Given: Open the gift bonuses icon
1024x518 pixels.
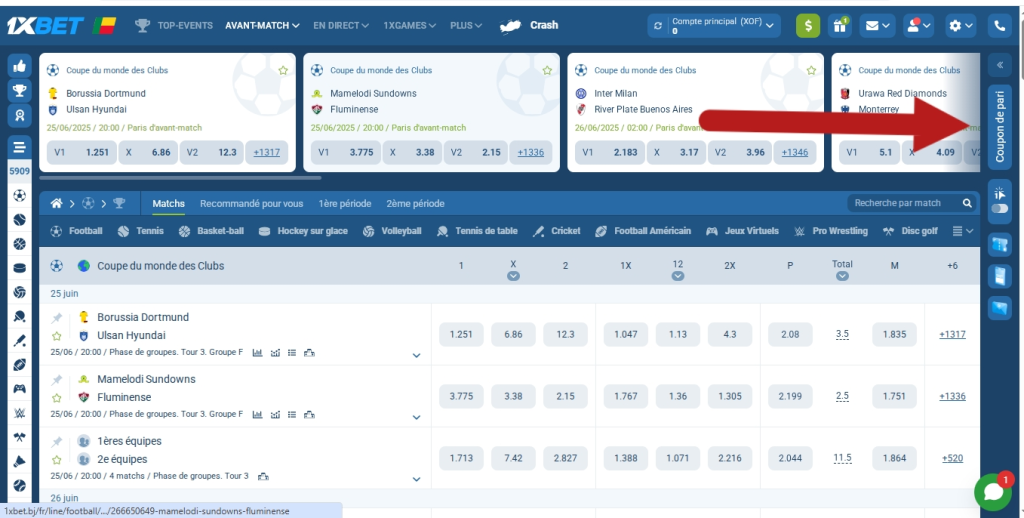Looking at the screenshot, I should (839, 25).
